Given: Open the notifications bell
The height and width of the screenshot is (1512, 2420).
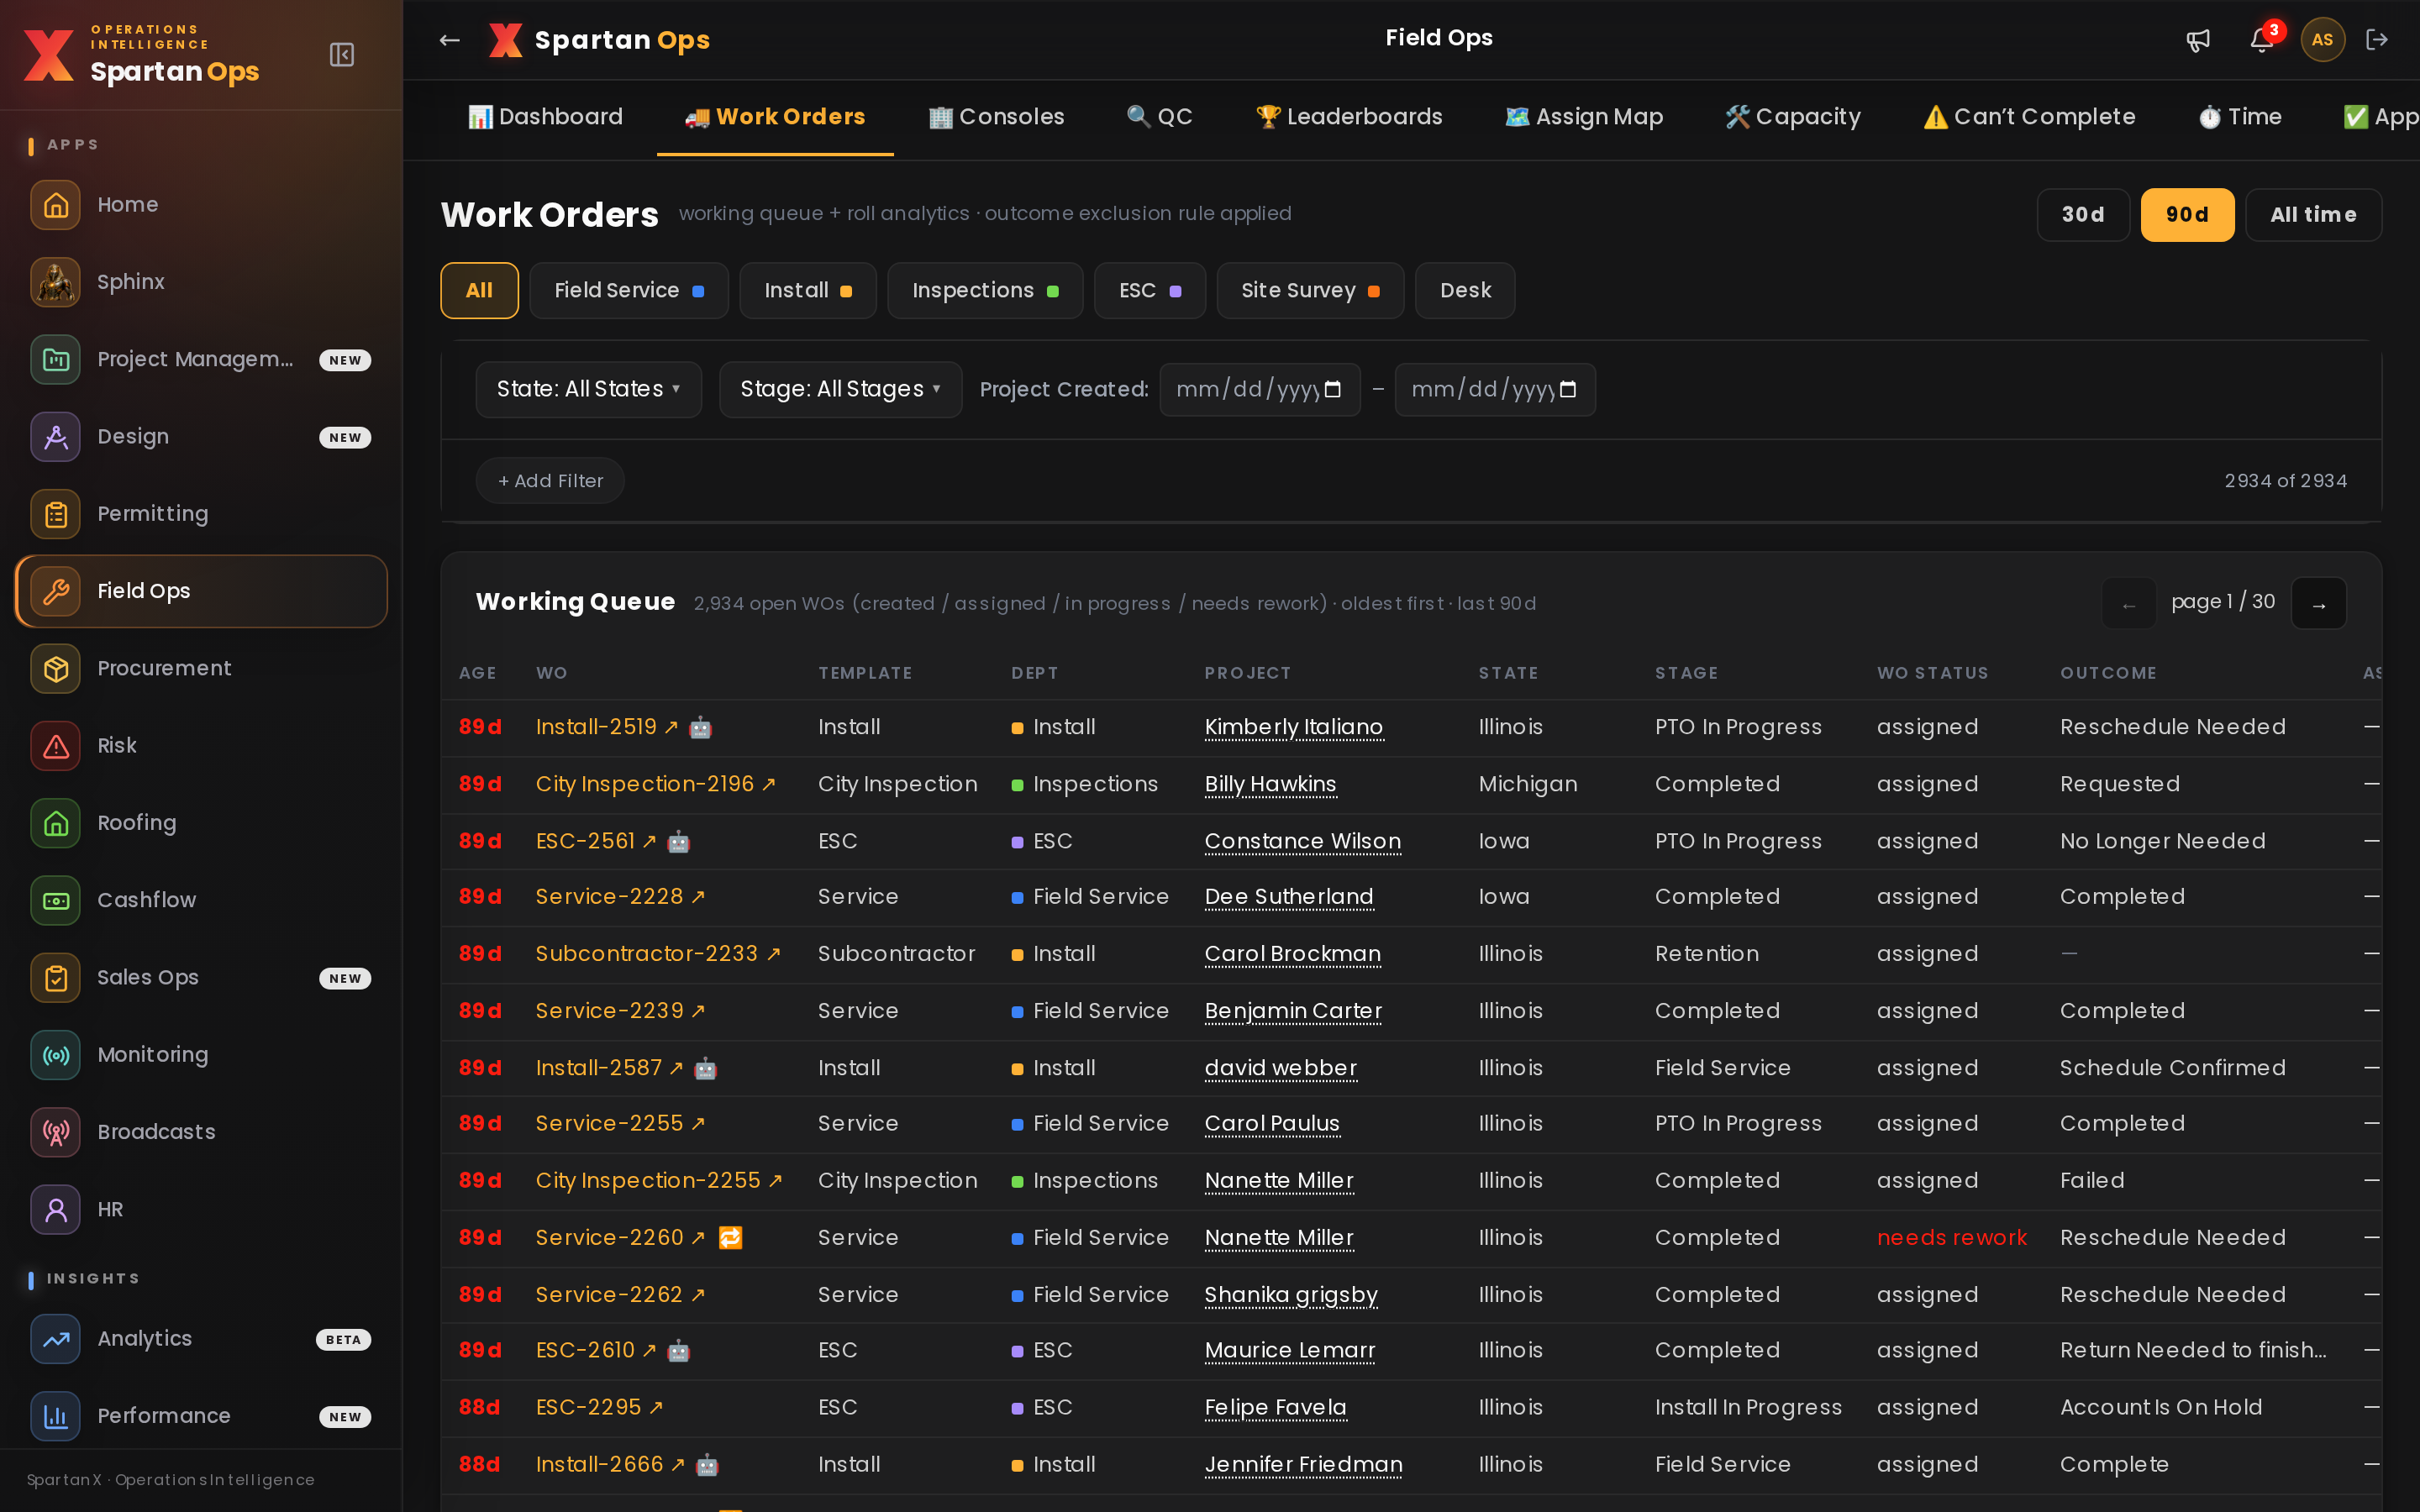Looking at the screenshot, I should [x=2261, y=40].
